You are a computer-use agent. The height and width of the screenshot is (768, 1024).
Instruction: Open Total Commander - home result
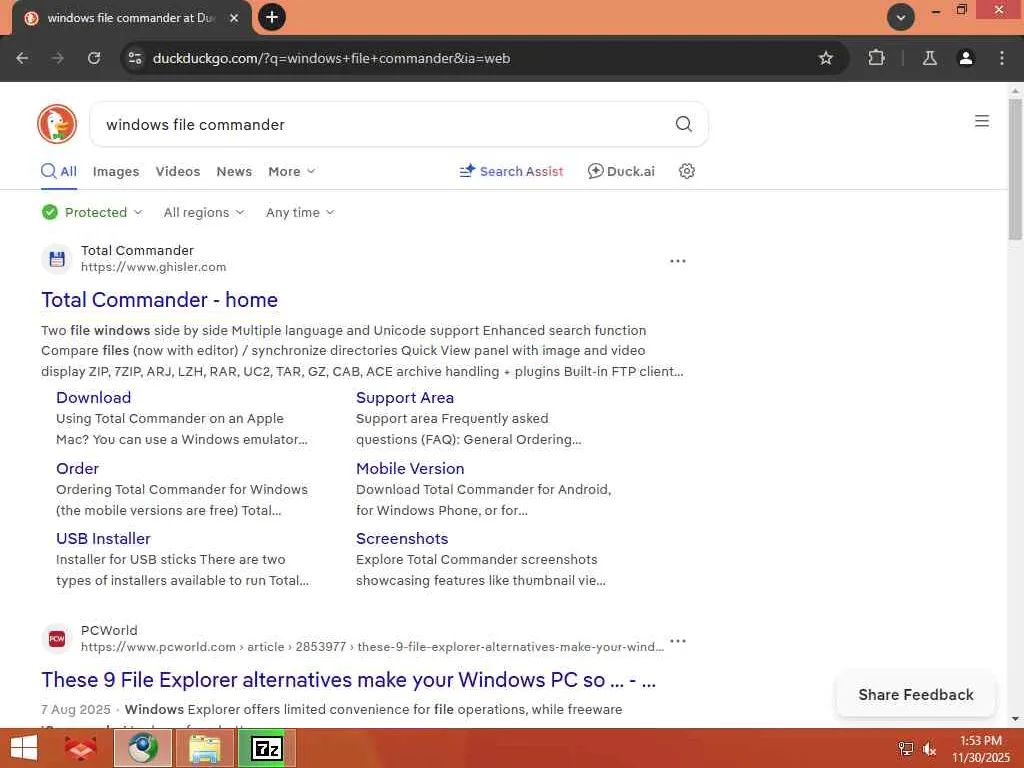159,300
